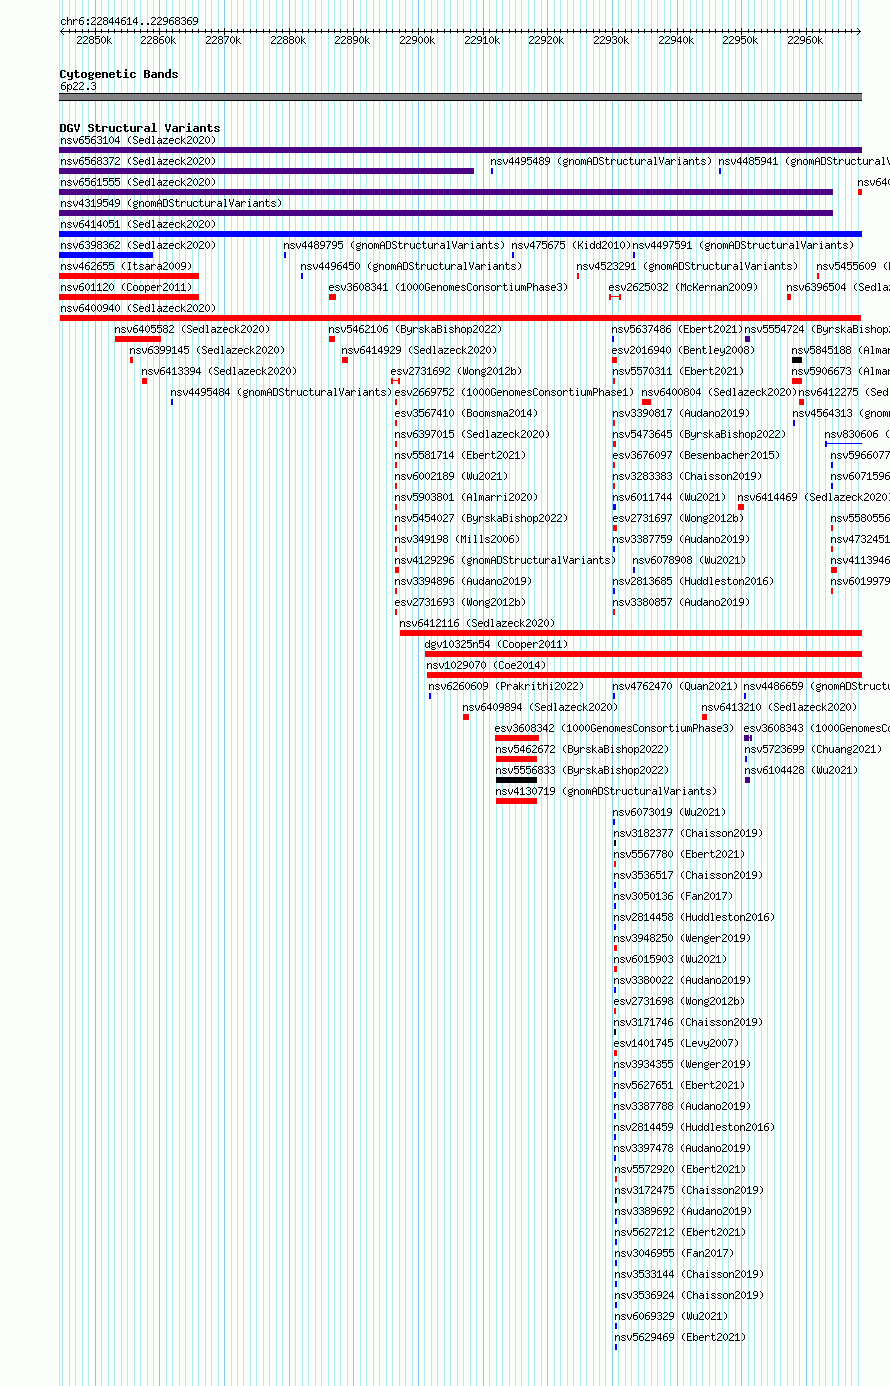
Task: Open nsv5629469 (Ebert2021) entry
Action: 679,1337
